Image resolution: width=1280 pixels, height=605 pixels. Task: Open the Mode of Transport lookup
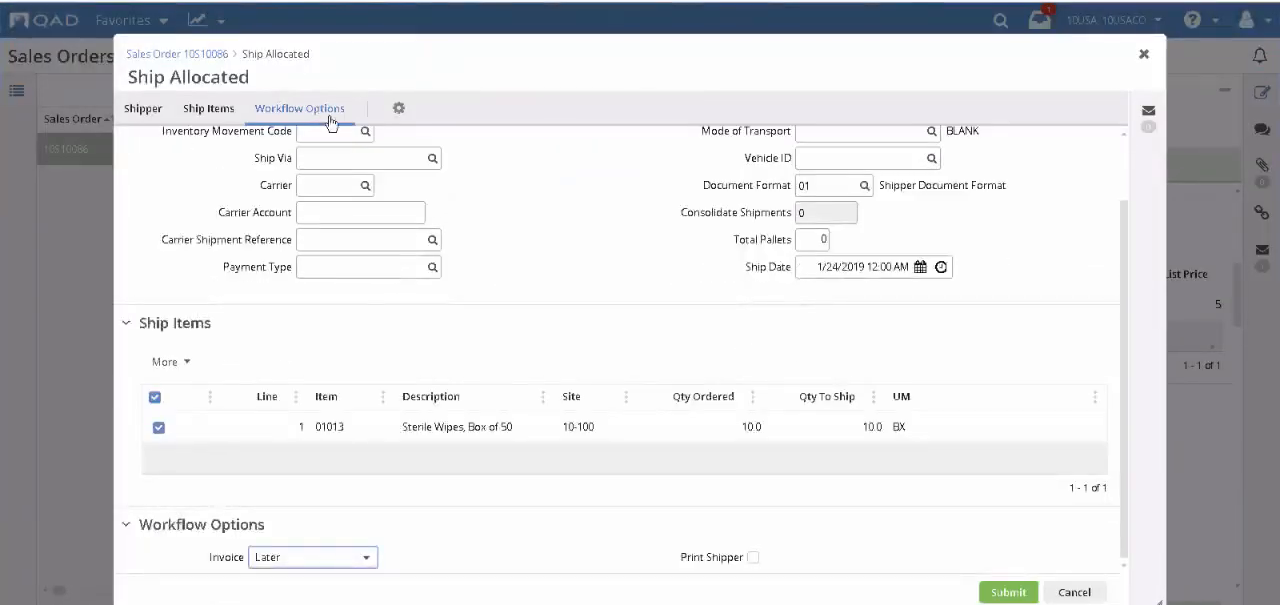tap(931, 131)
